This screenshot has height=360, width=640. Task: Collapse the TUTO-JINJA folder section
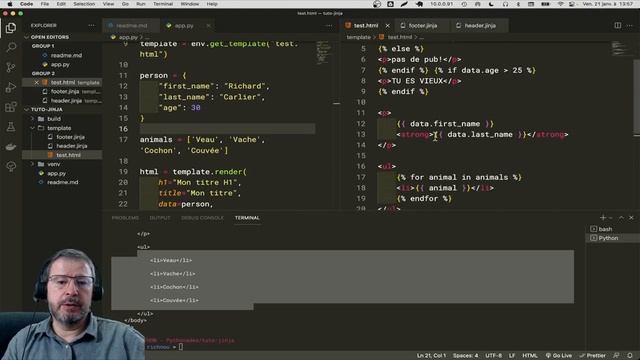[x=62, y=109]
